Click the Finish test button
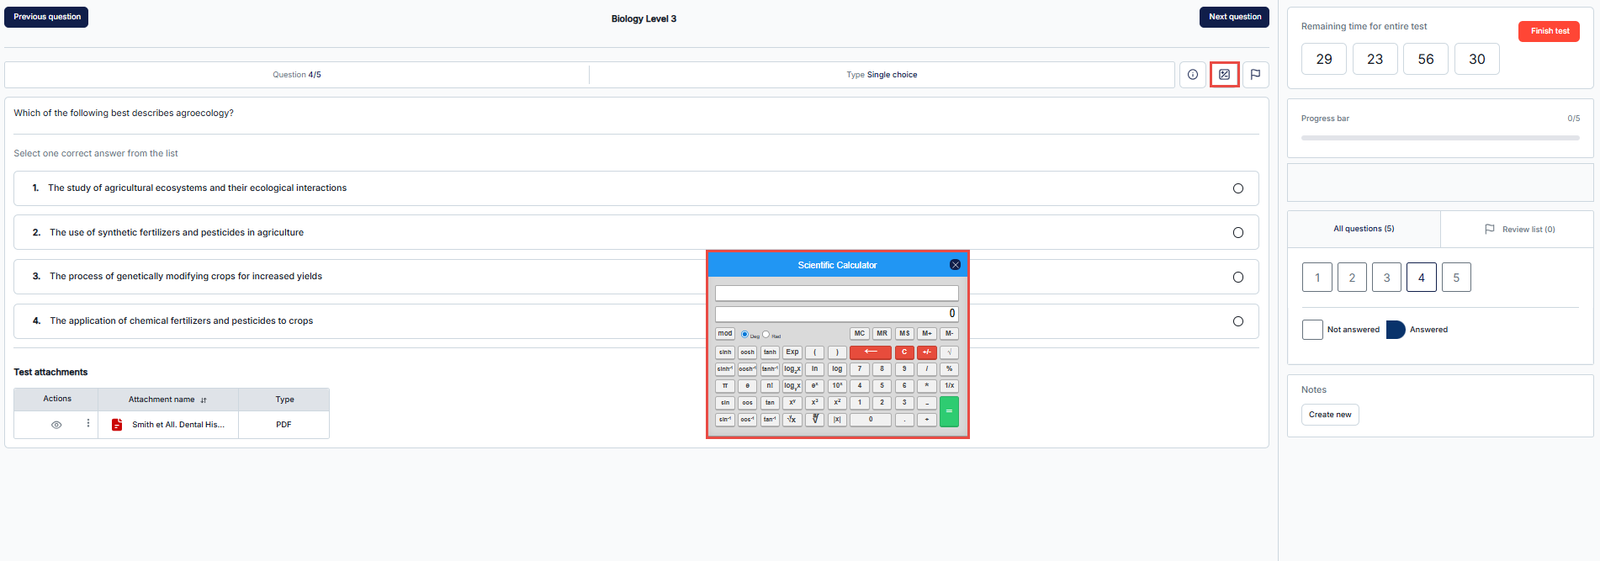1600x561 pixels. point(1548,31)
